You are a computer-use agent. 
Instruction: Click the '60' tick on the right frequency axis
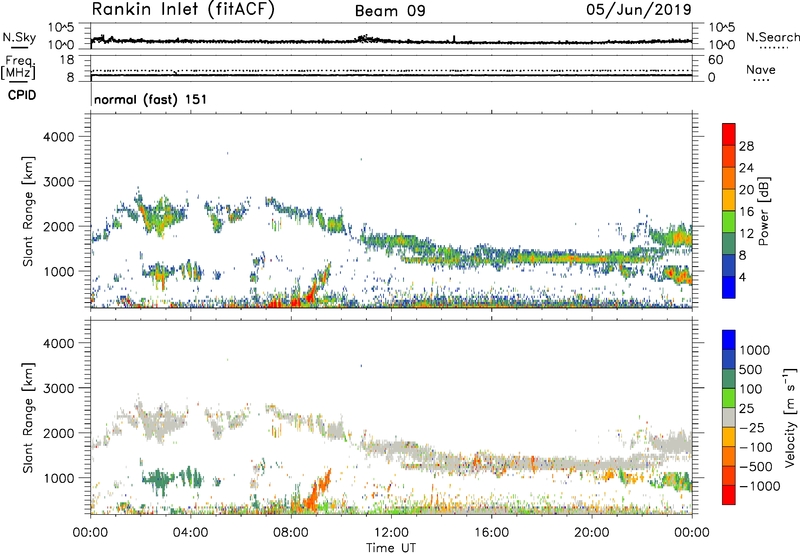point(715,60)
